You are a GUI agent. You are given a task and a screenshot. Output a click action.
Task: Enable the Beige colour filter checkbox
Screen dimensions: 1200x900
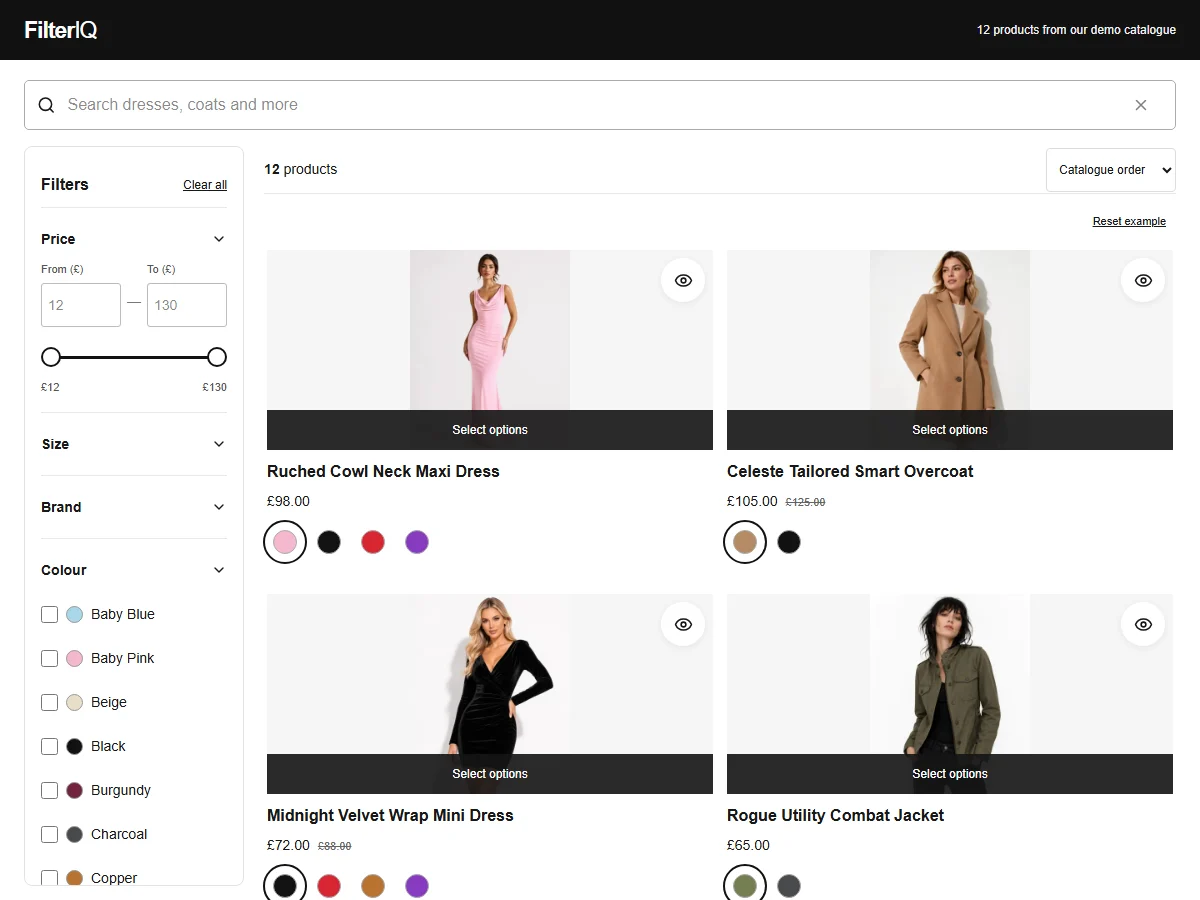49,702
